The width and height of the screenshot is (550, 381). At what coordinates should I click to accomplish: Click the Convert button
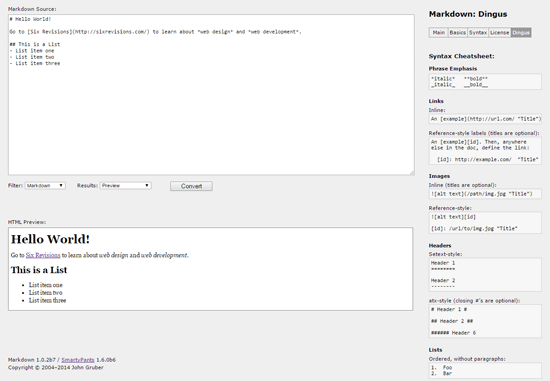point(191,186)
